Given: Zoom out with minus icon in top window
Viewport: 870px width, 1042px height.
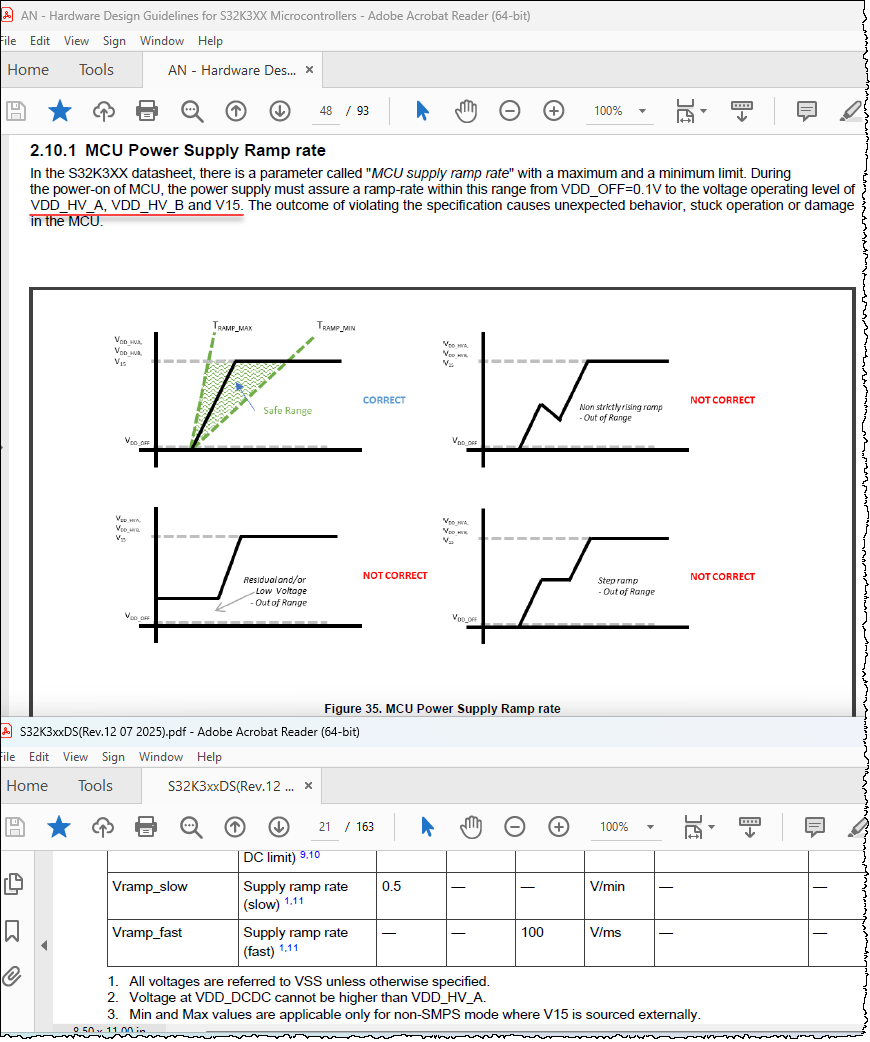Looking at the screenshot, I should [510, 111].
